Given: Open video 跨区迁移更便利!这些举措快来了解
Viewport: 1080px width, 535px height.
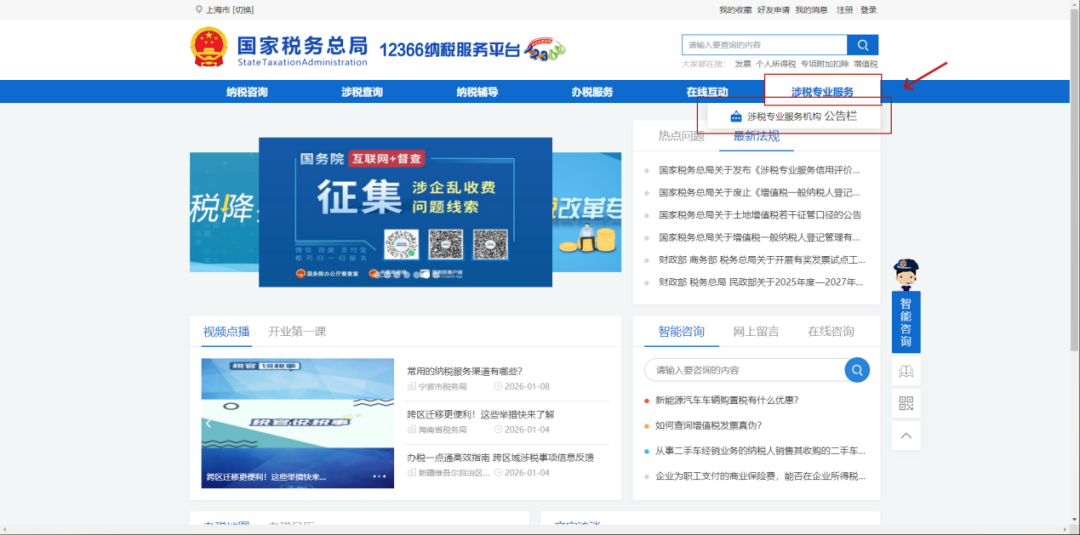Looking at the screenshot, I should tap(480, 415).
